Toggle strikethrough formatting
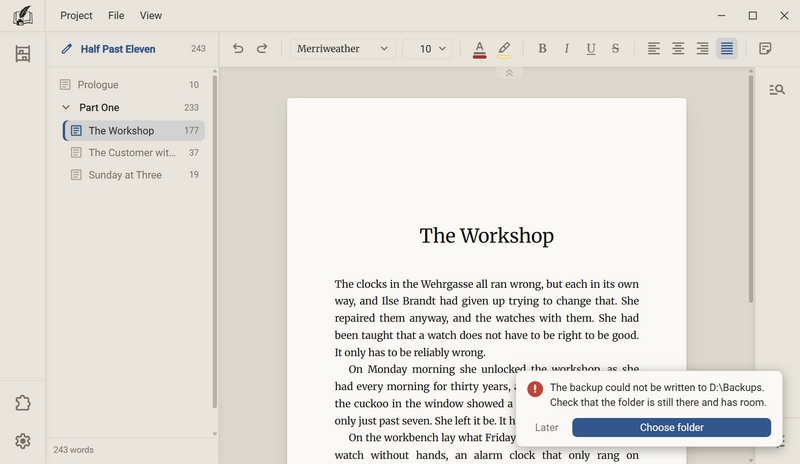 pos(615,48)
